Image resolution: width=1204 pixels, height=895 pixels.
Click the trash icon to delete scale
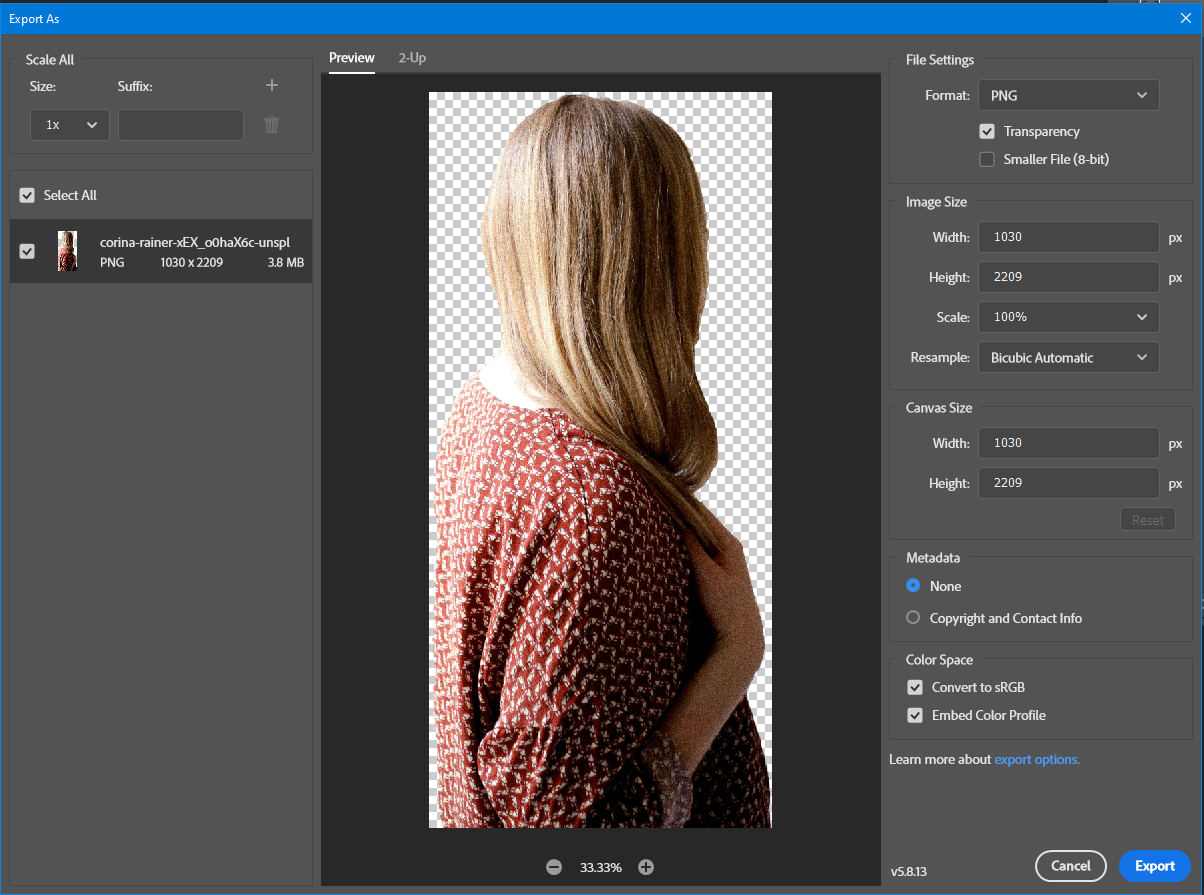(x=271, y=125)
